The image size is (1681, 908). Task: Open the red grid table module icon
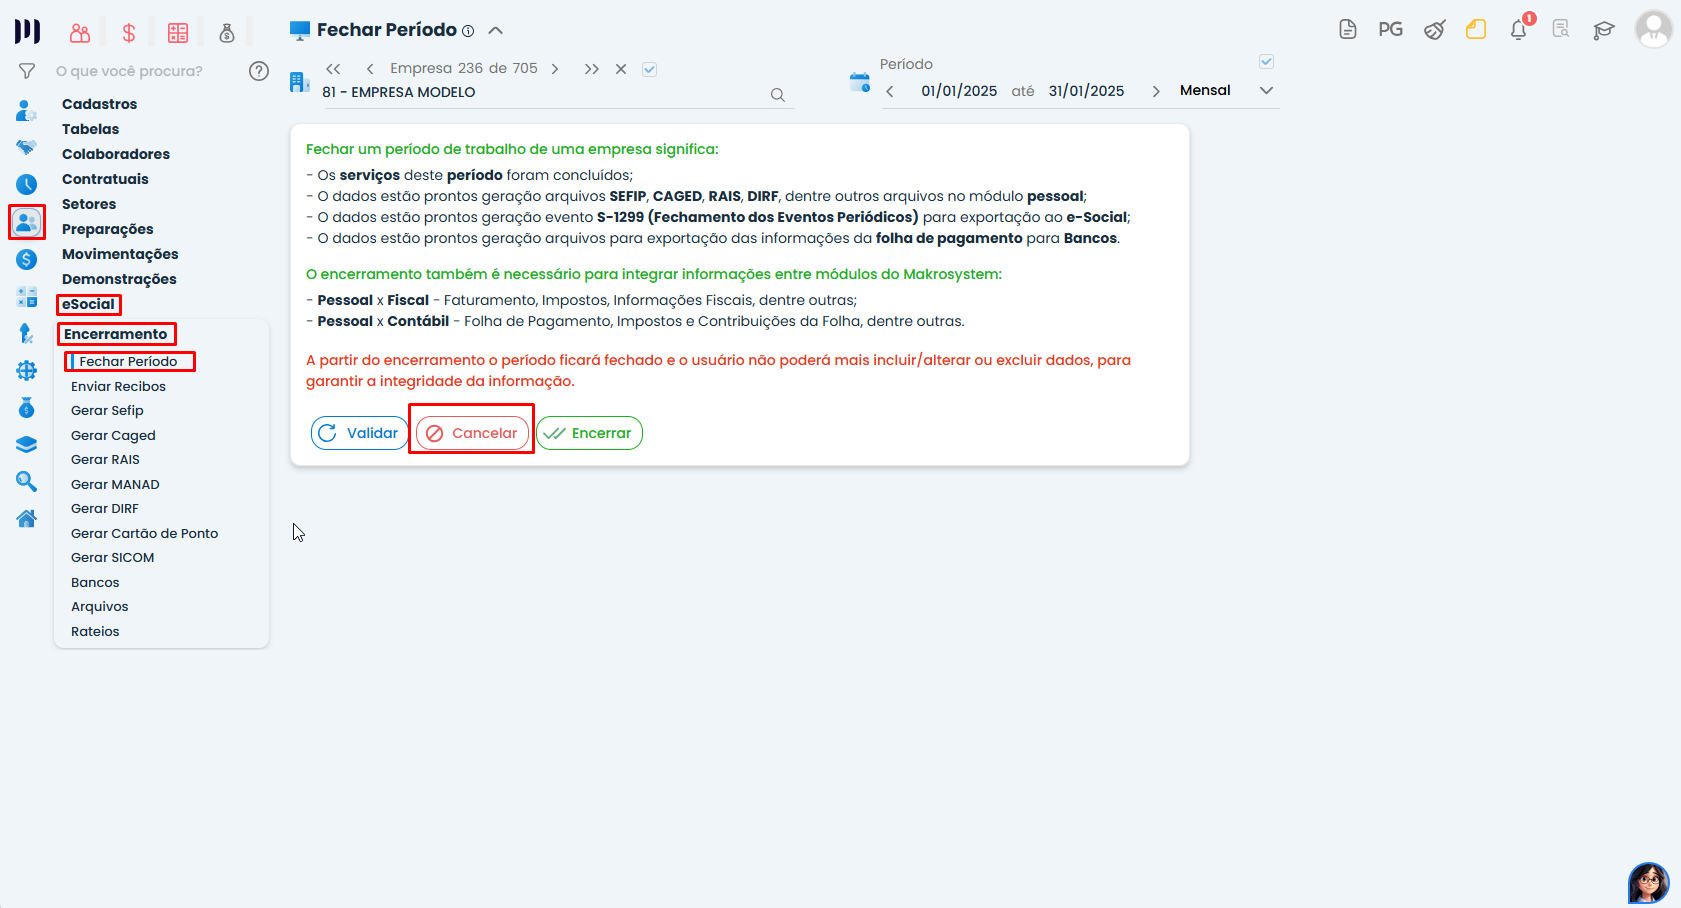pos(178,33)
